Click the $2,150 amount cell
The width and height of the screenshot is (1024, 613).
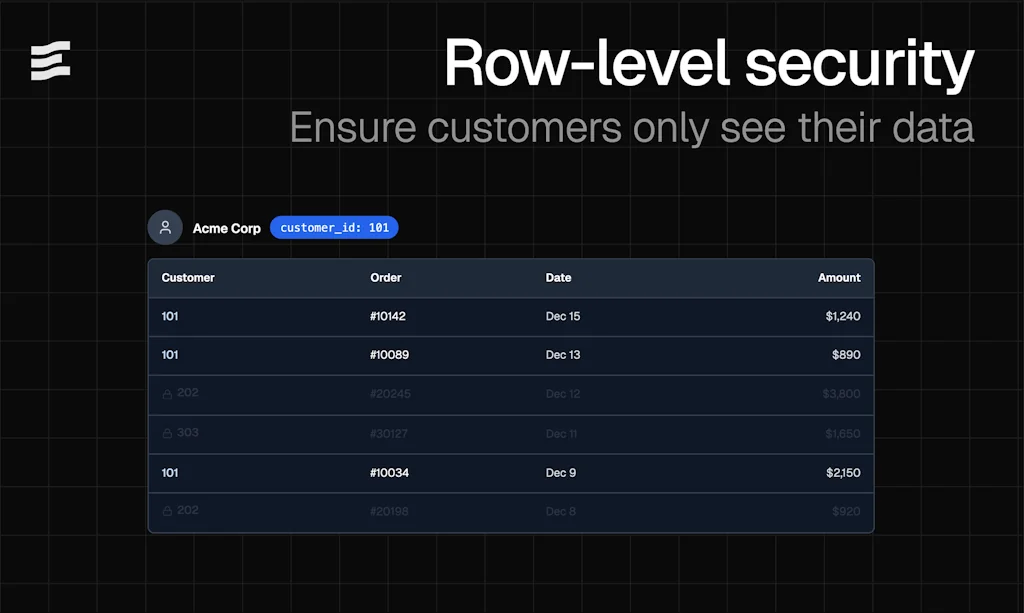(x=842, y=472)
